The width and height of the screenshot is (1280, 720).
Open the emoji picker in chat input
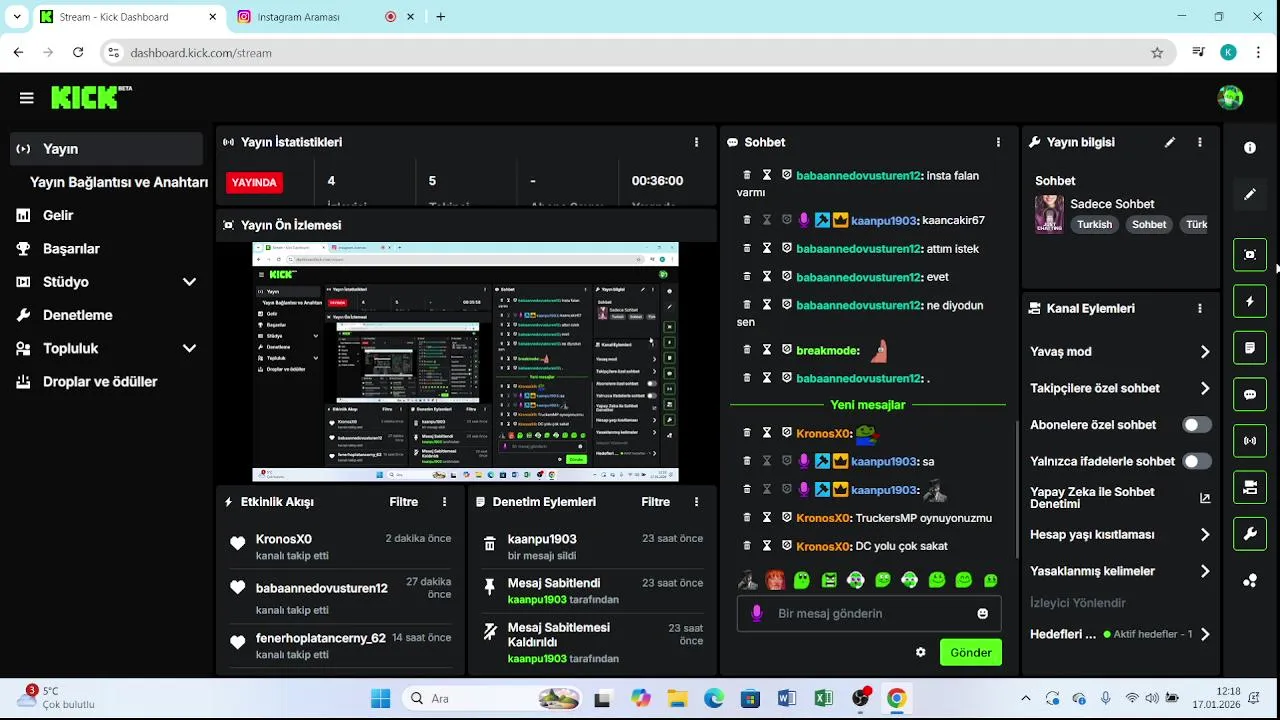pos(983,613)
